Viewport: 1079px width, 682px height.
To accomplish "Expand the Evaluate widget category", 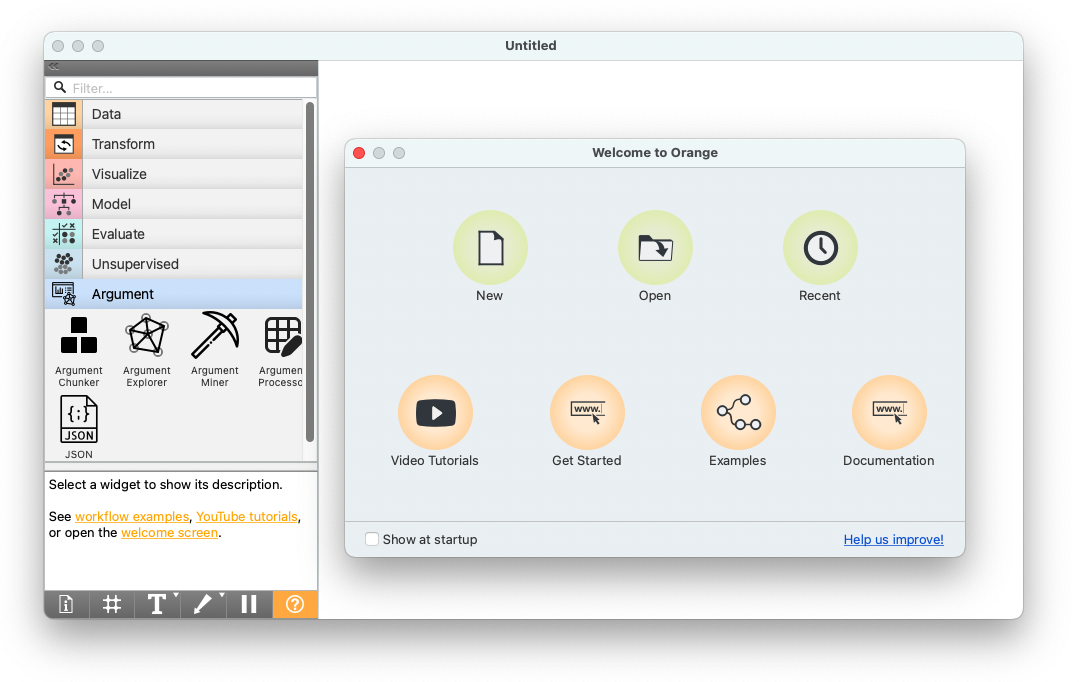I will [174, 234].
